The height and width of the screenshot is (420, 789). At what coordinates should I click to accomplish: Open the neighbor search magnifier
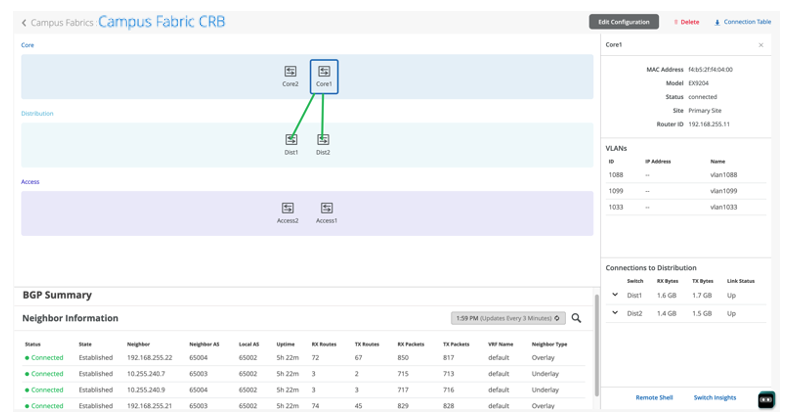pyautogui.click(x=577, y=318)
